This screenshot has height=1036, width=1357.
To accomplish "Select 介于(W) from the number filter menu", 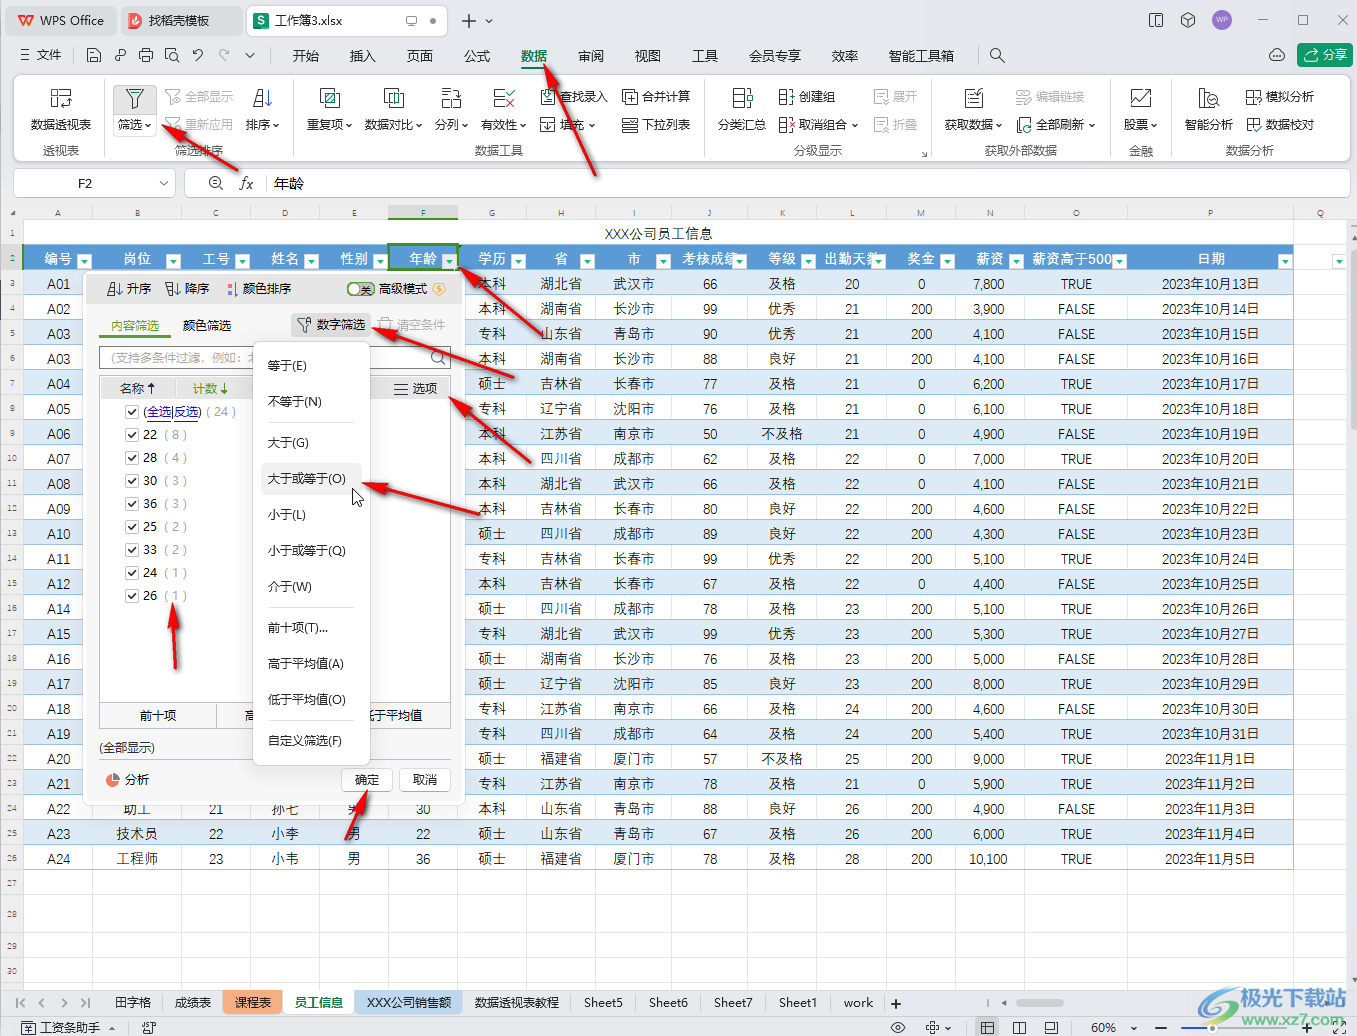I will (290, 587).
